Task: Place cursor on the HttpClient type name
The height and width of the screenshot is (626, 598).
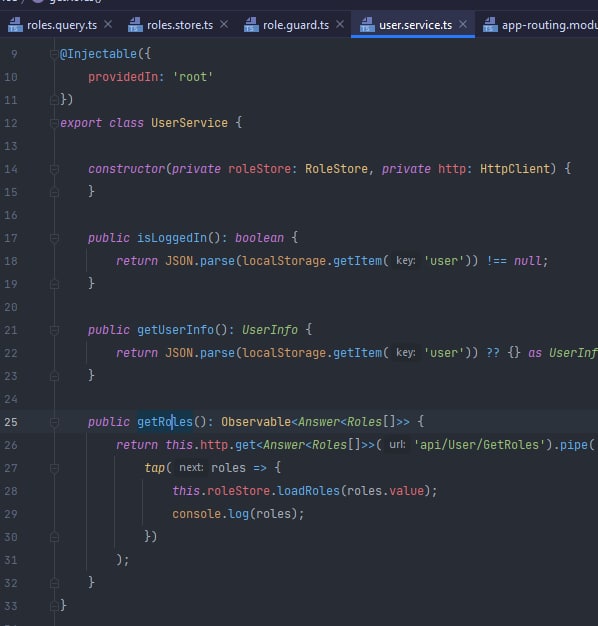Action: [515, 169]
